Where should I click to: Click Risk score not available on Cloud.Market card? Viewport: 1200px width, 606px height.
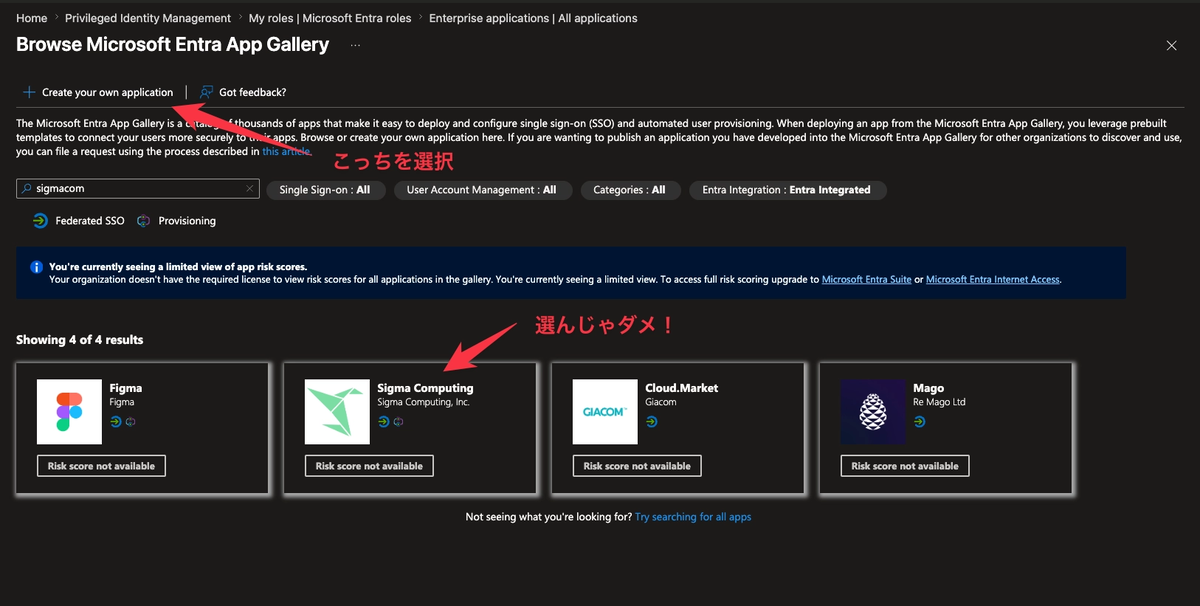point(637,466)
